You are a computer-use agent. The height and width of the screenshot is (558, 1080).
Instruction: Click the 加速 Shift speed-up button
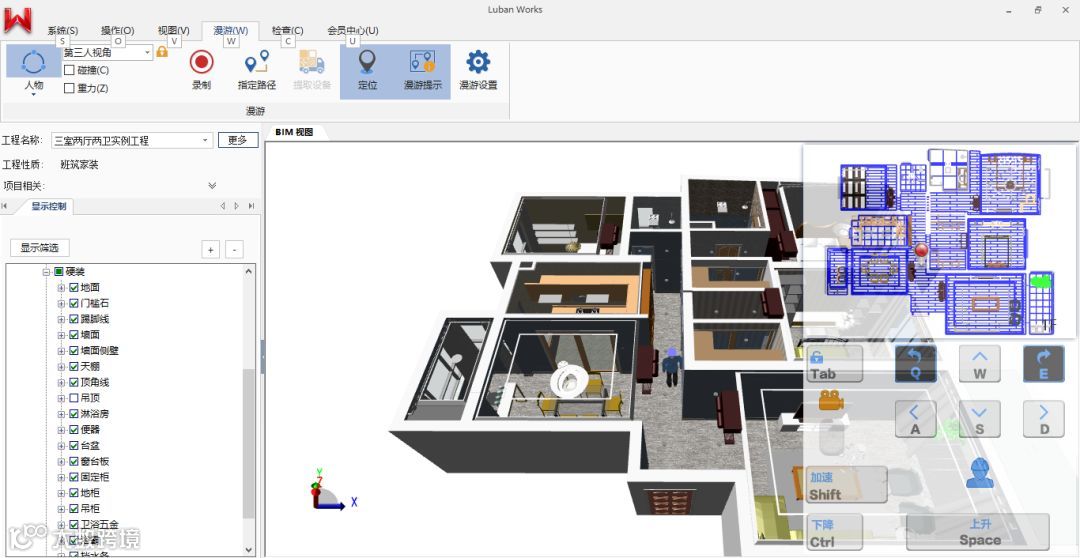[x=847, y=485]
